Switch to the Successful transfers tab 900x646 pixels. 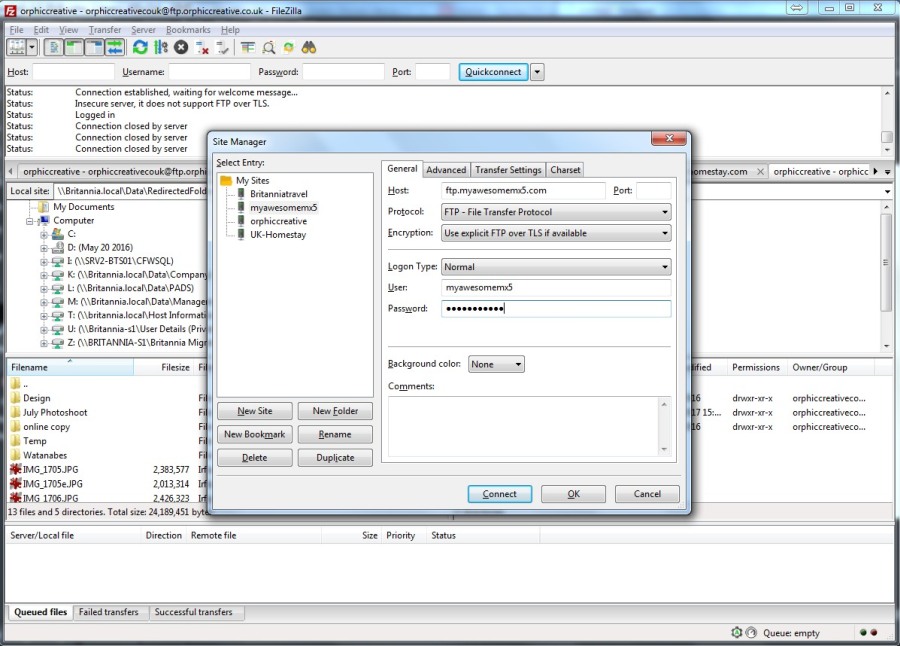click(x=193, y=612)
